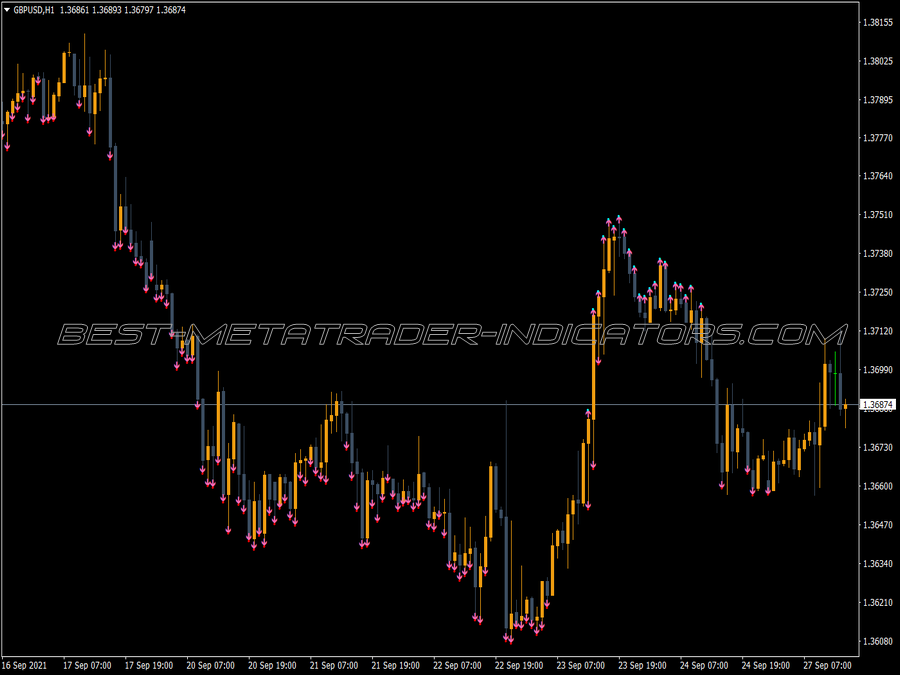Select price axis label 1.37770

878,138
